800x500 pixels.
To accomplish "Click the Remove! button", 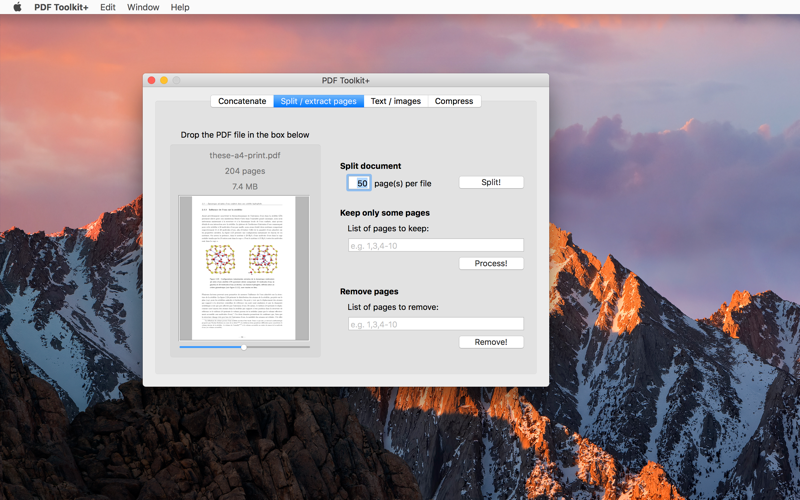I will 491,342.
